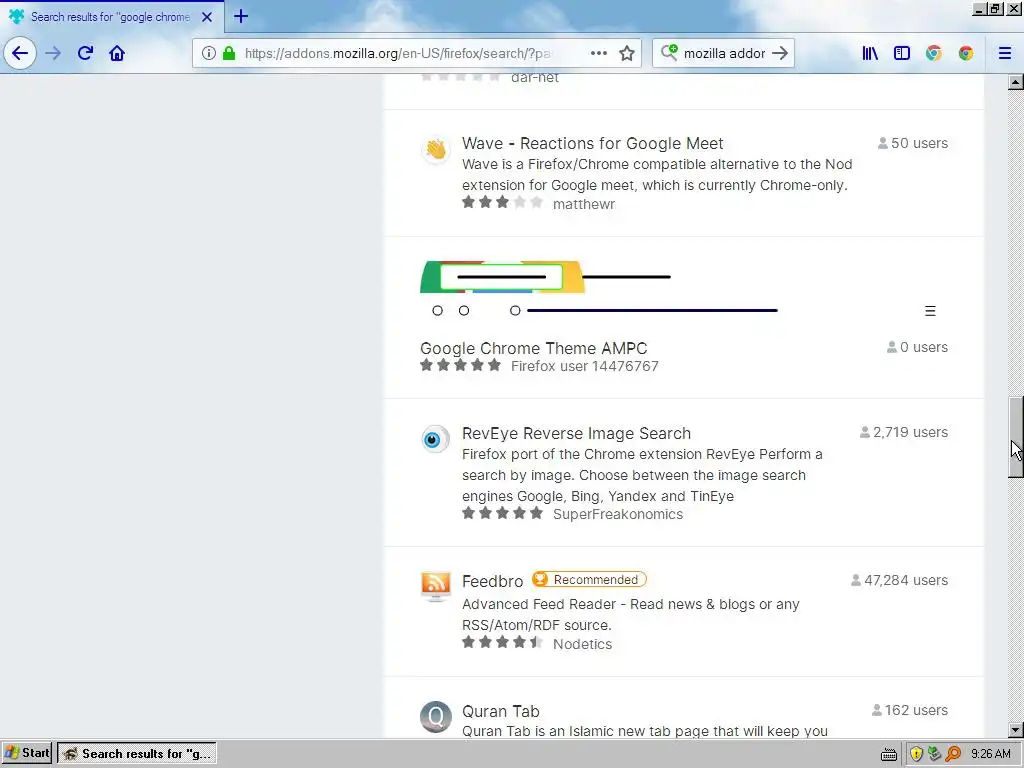The height and width of the screenshot is (768, 1024).
Task: Click the second Chrome extension toolbar icon
Action: (x=966, y=53)
